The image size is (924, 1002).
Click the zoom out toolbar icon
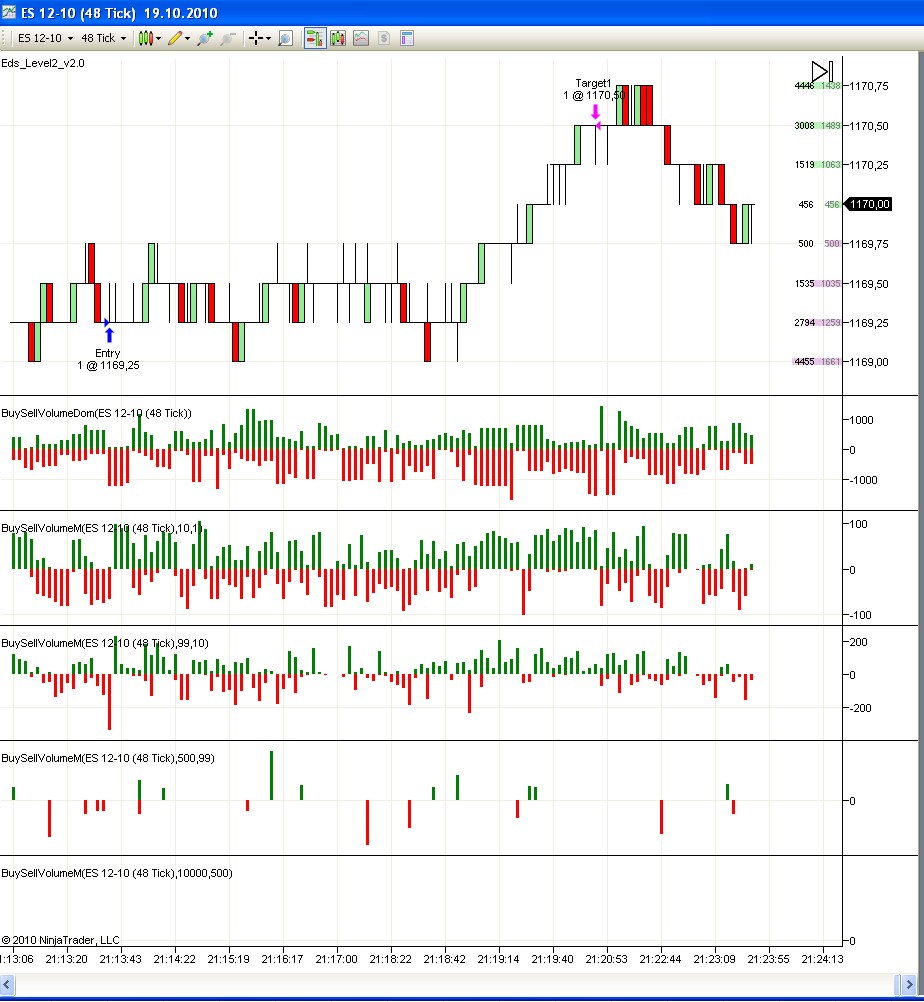pos(228,39)
